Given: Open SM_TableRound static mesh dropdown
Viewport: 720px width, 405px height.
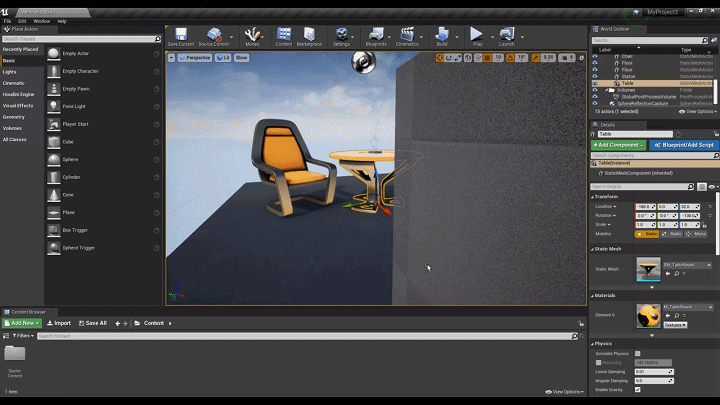Looking at the screenshot, I should [687, 265].
